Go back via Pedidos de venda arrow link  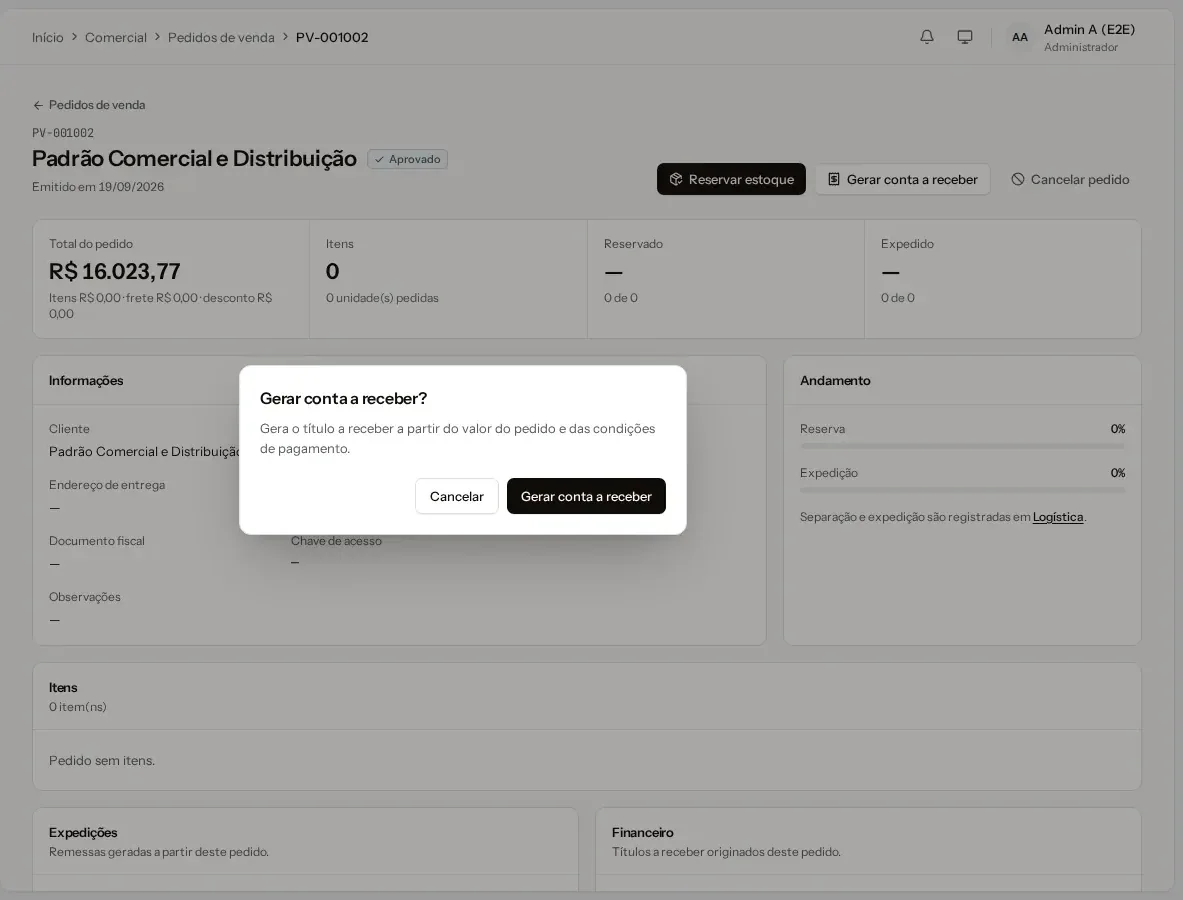(x=89, y=105)
